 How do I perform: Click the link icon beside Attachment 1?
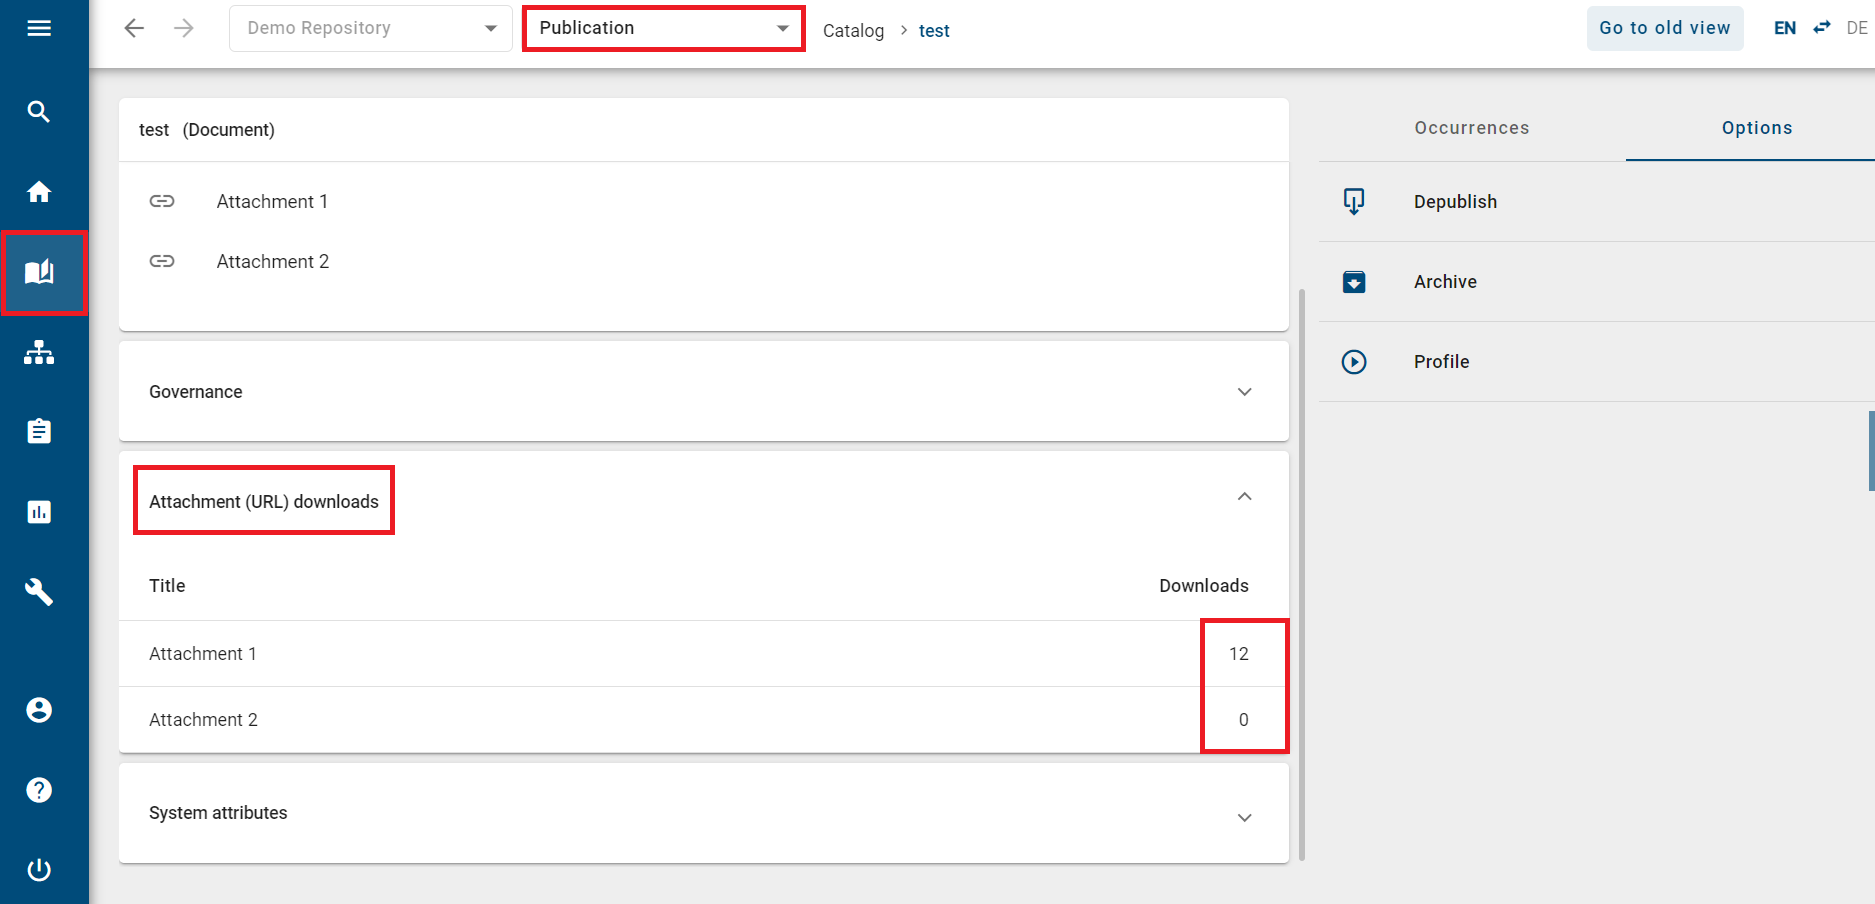pos(162,201)
